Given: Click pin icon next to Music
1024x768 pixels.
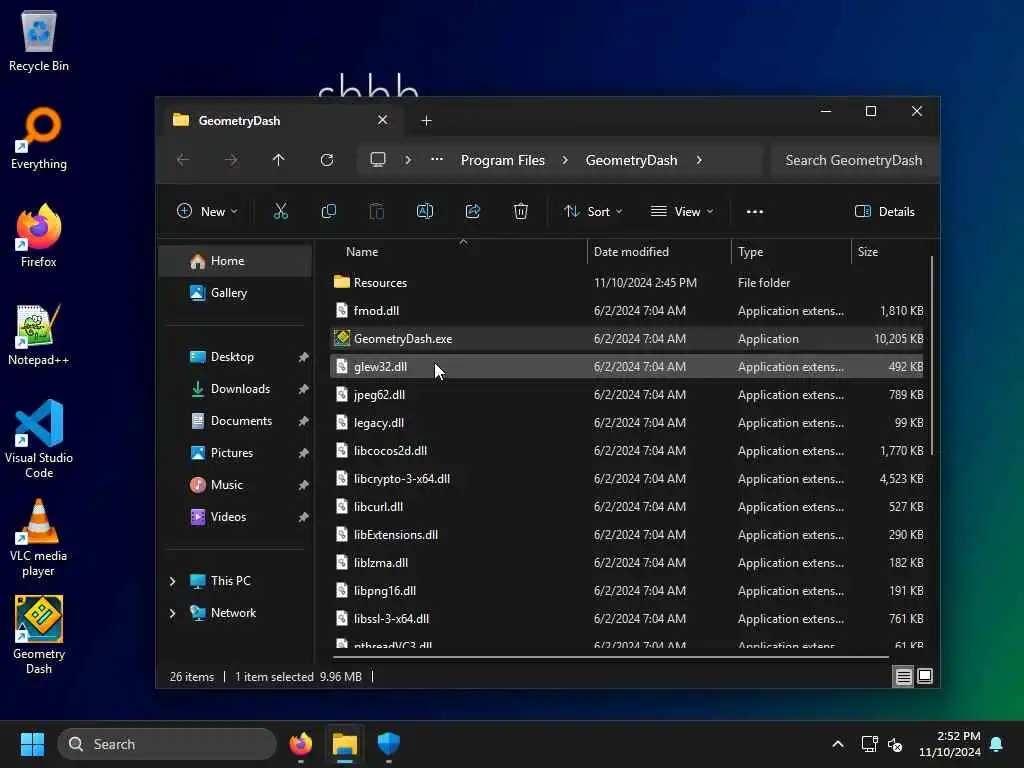Looking at the screenshot, I should click(304, 485).
